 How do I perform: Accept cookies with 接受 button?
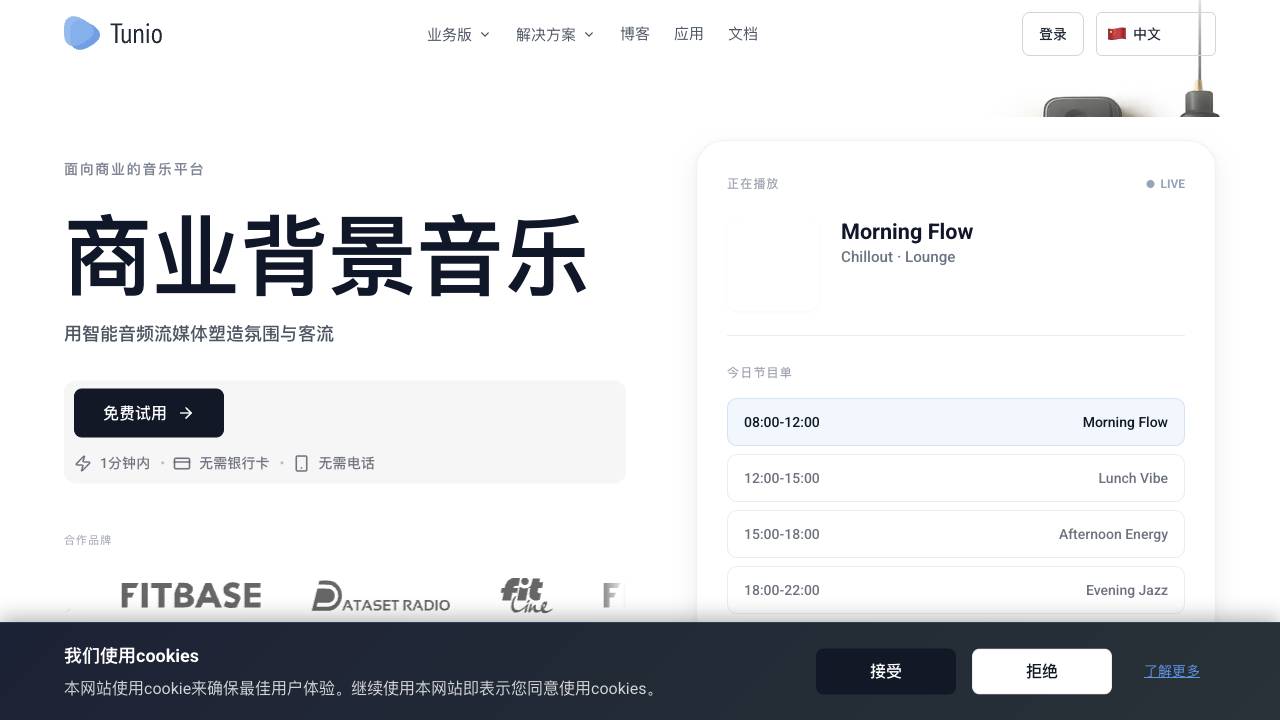(x=886, y=671)
